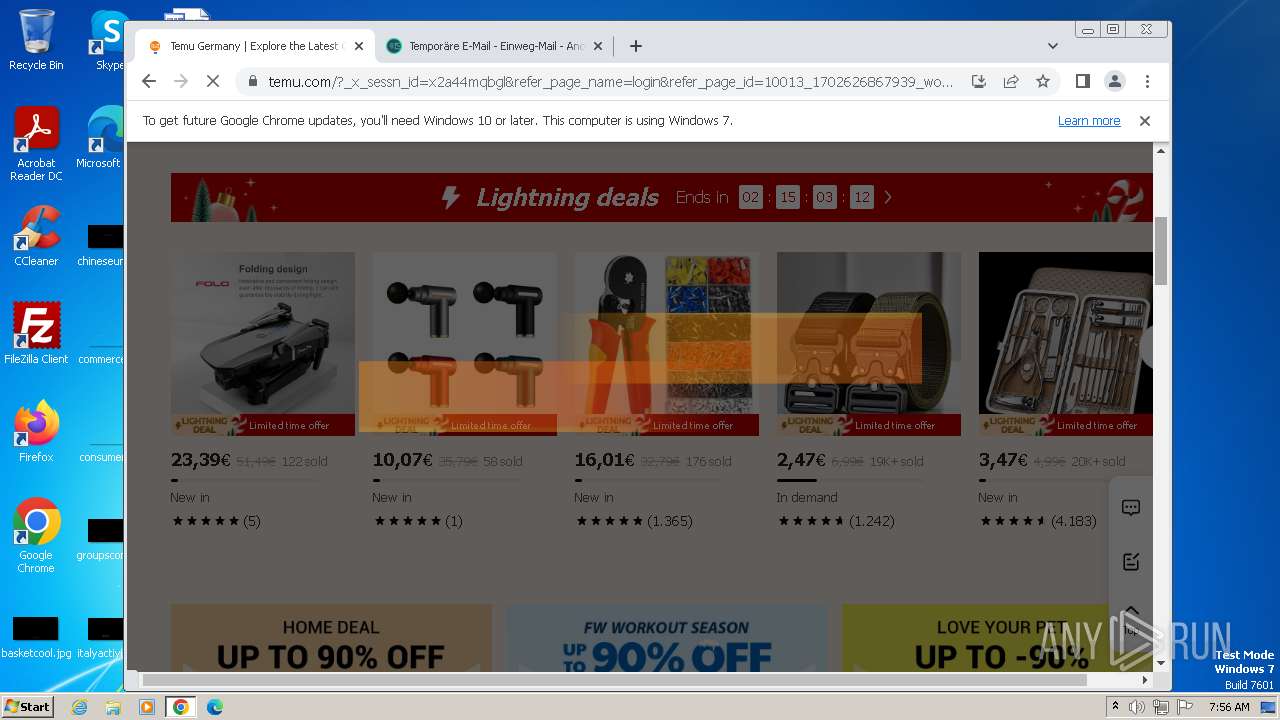This screenshot has height=720, width=1280.
Task: Click the page vertical scrollbar thumb
Action: tap(1161, 251)
